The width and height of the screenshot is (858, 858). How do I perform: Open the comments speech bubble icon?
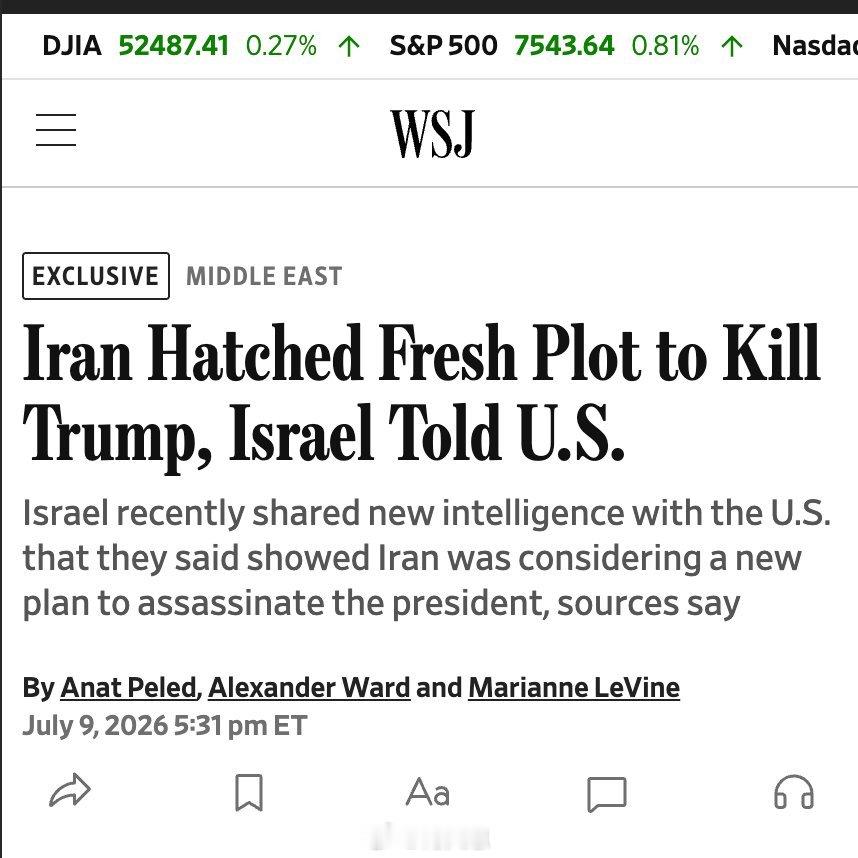click(607, 794)
